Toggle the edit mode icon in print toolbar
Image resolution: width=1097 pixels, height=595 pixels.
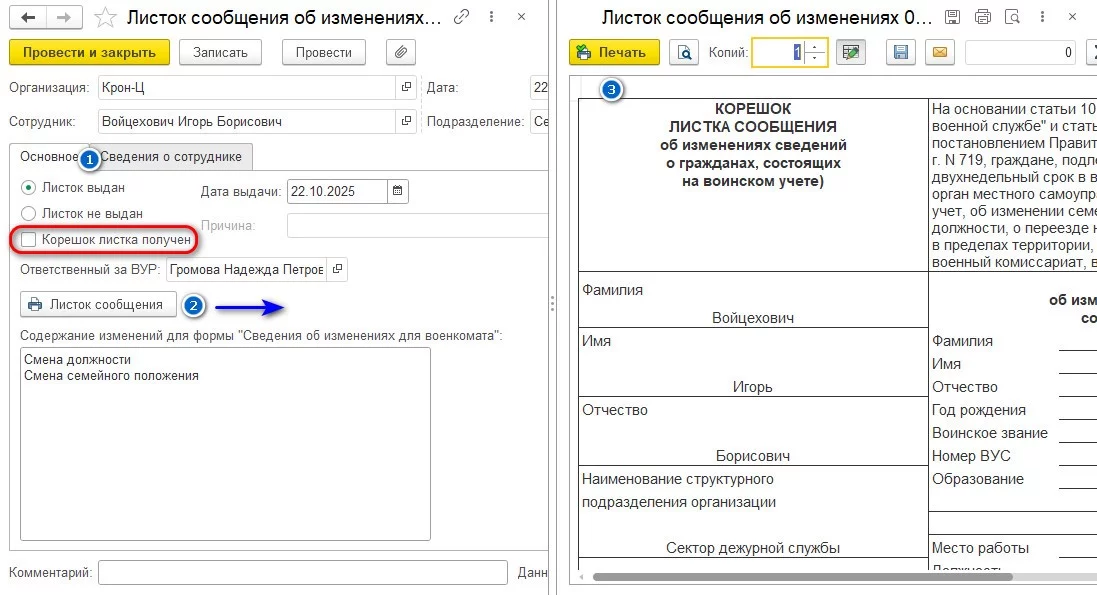851,52
